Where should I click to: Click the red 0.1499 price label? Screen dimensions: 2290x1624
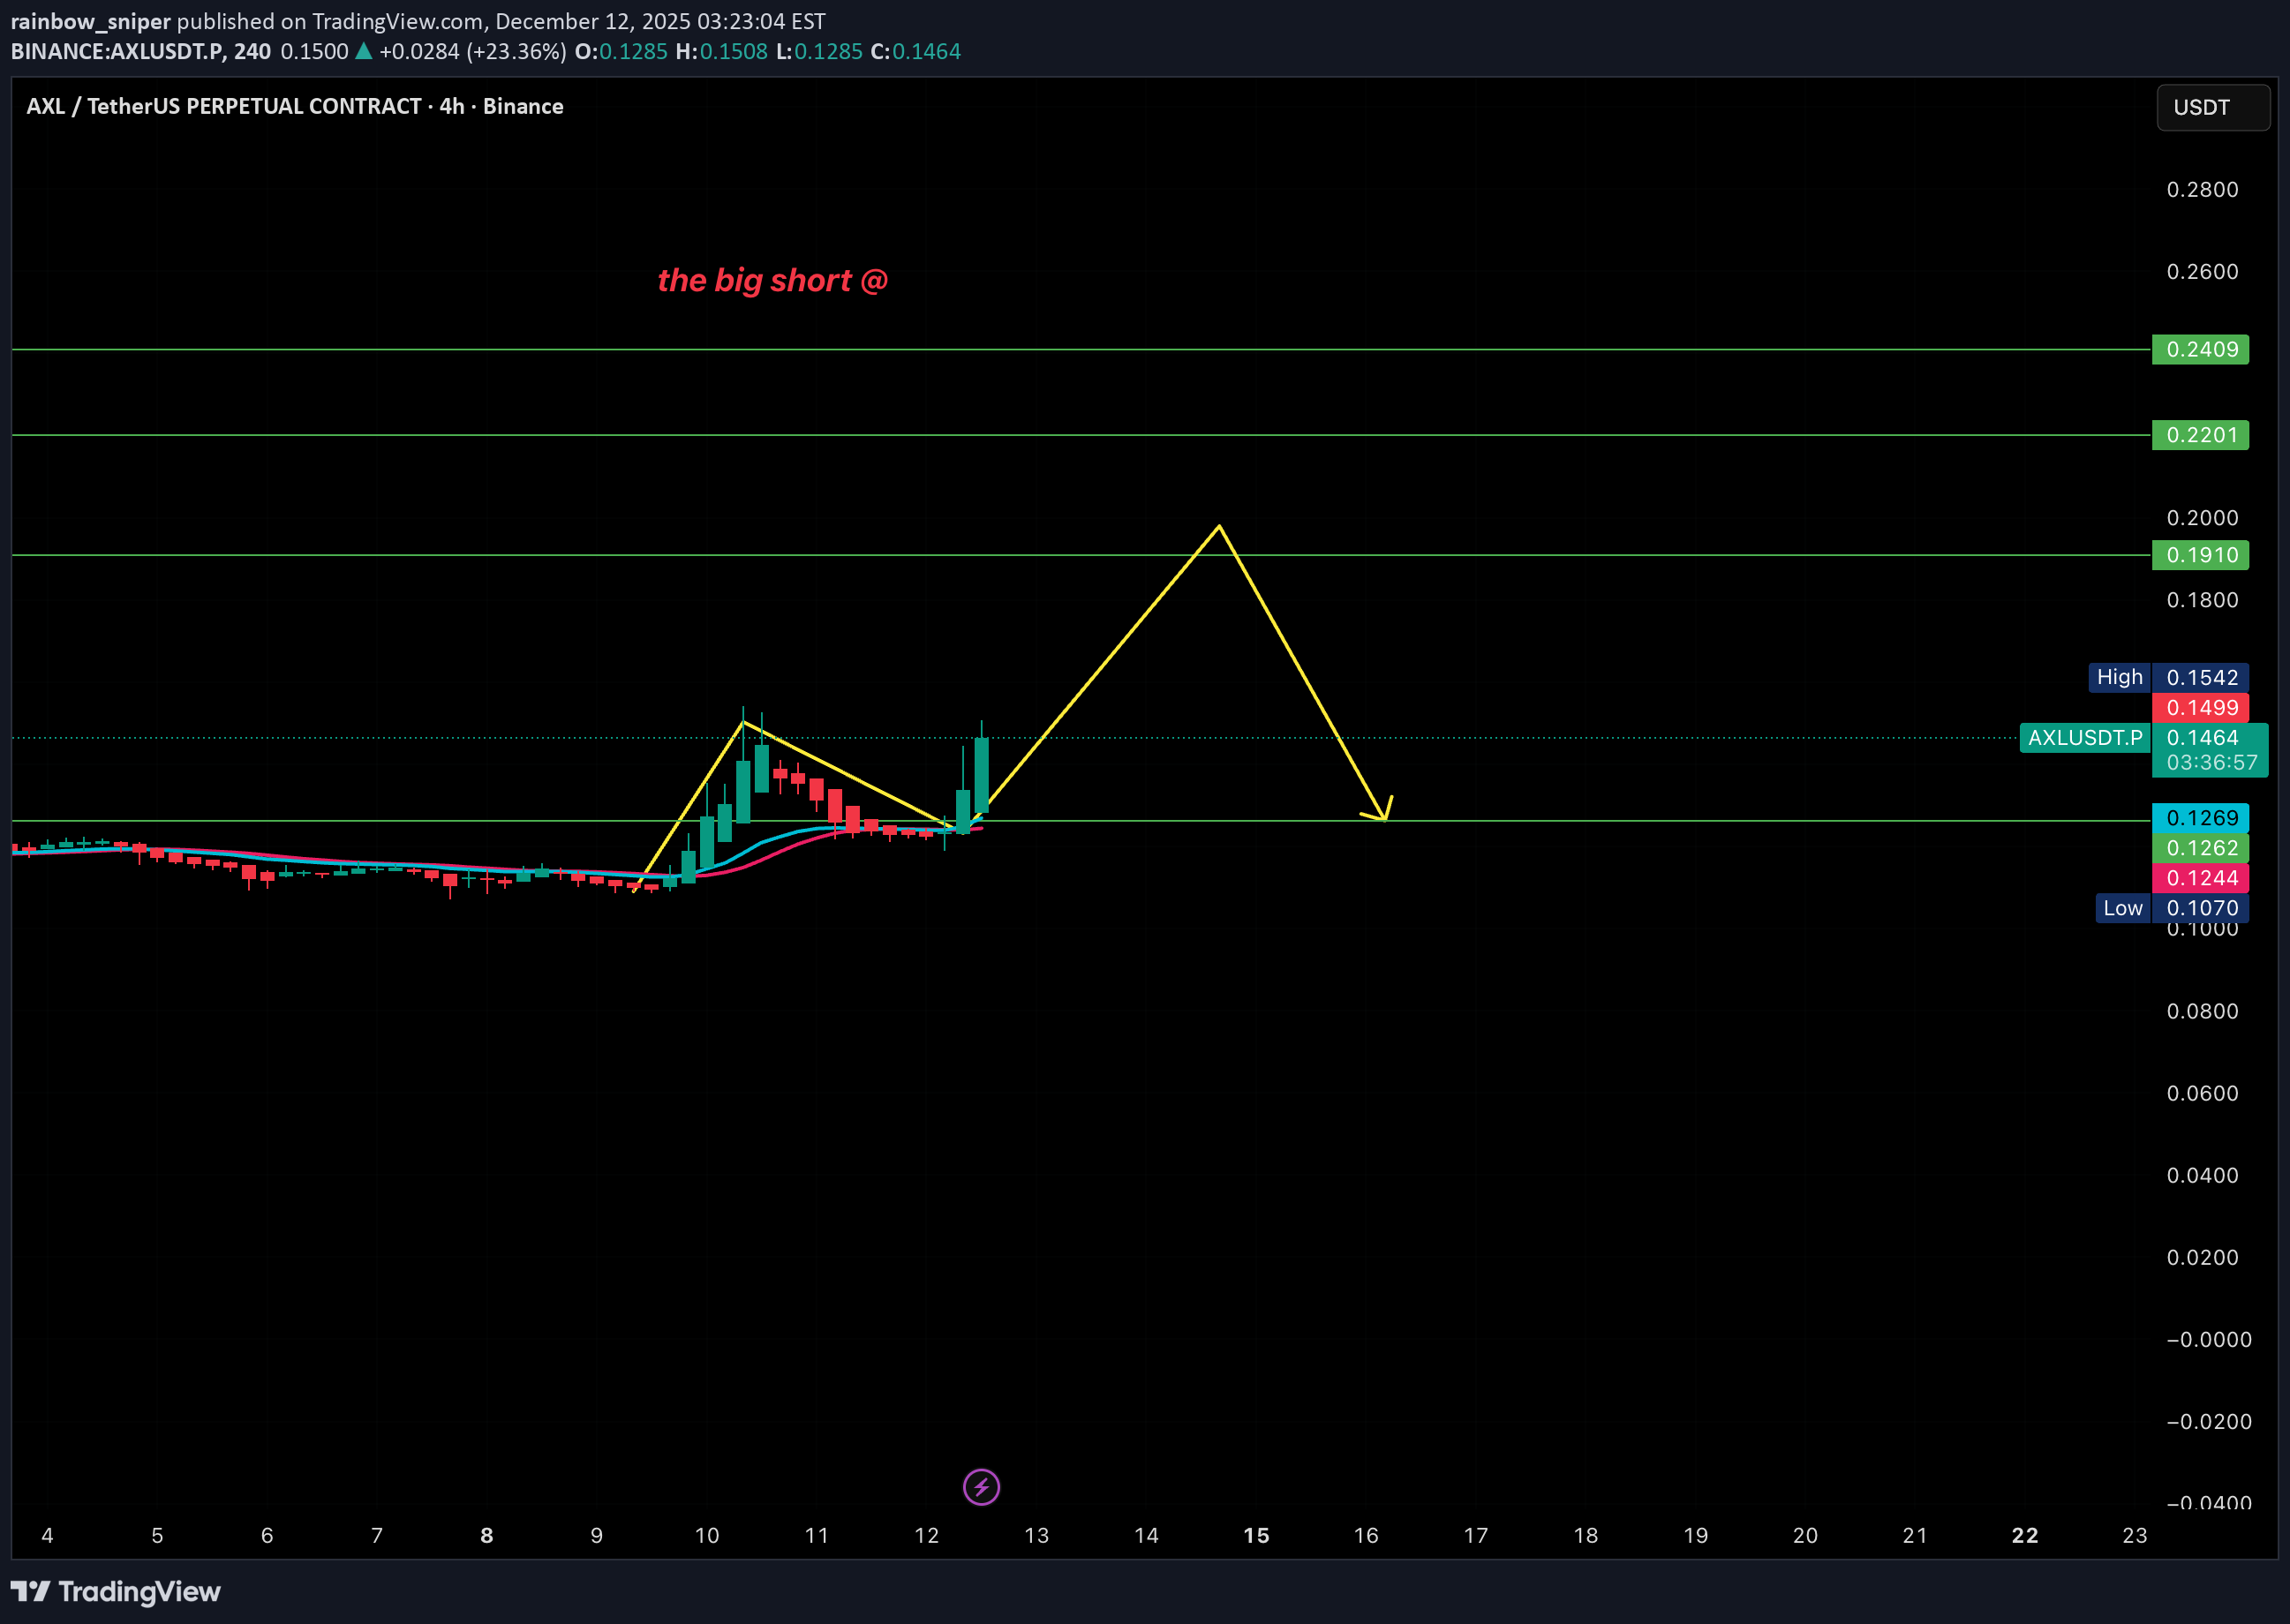[2199, 708]
